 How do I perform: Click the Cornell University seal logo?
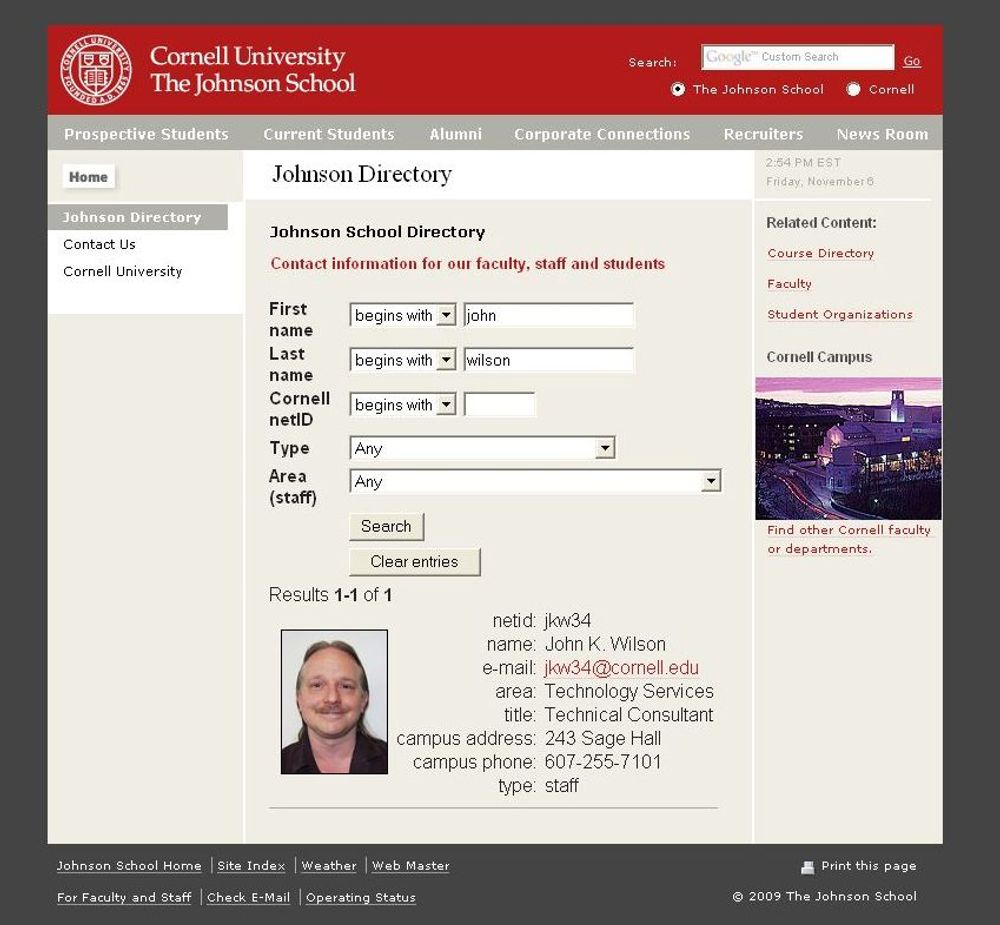coord(96,70)
